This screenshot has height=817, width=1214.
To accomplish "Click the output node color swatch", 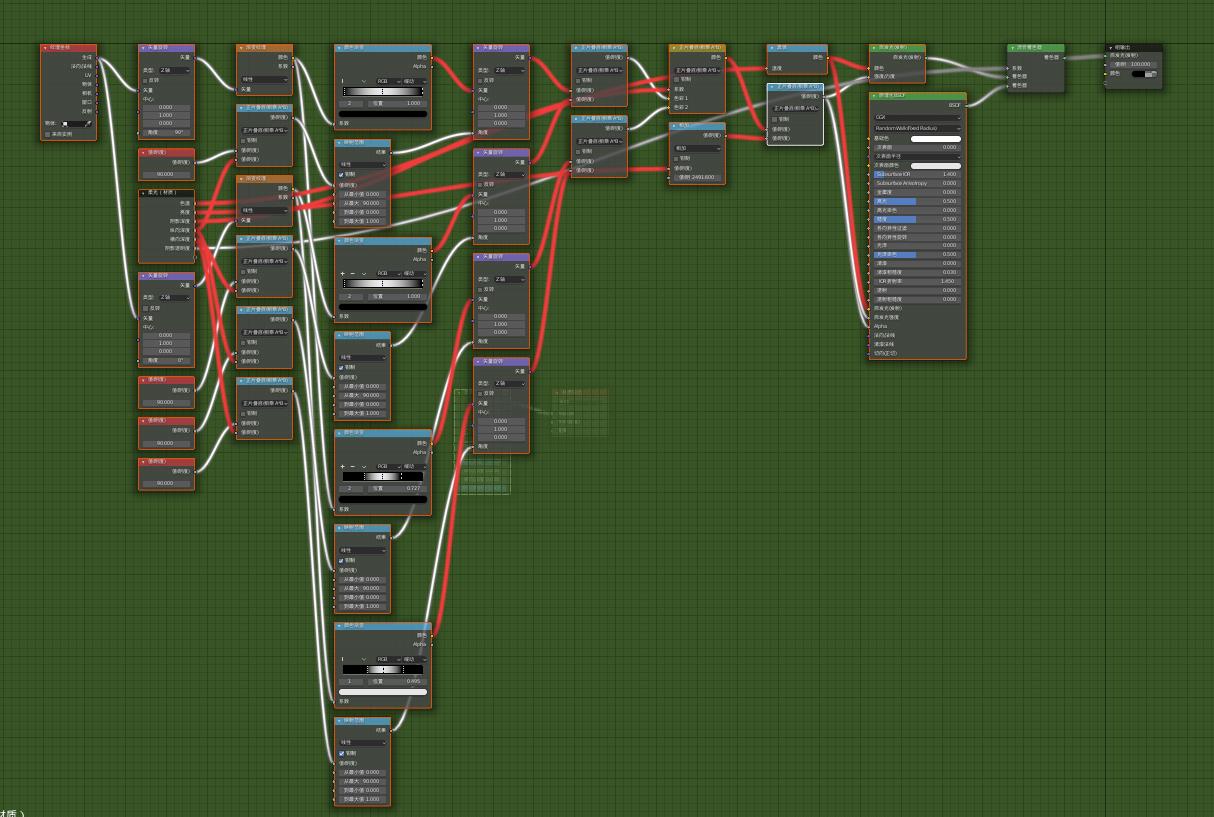I will point(1145,74).
